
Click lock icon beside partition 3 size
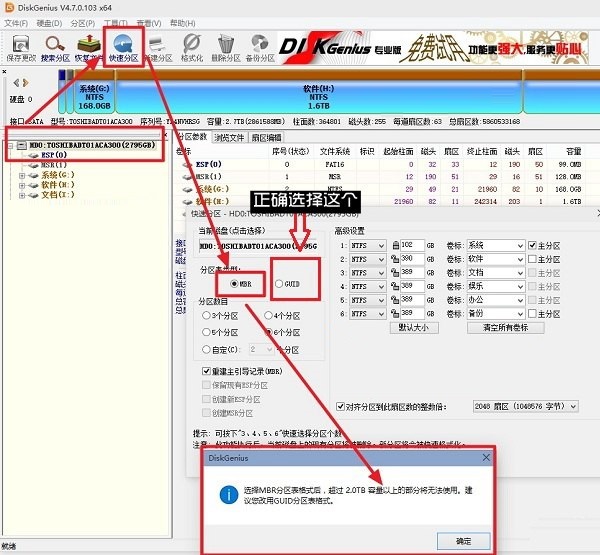pos(395,273)
